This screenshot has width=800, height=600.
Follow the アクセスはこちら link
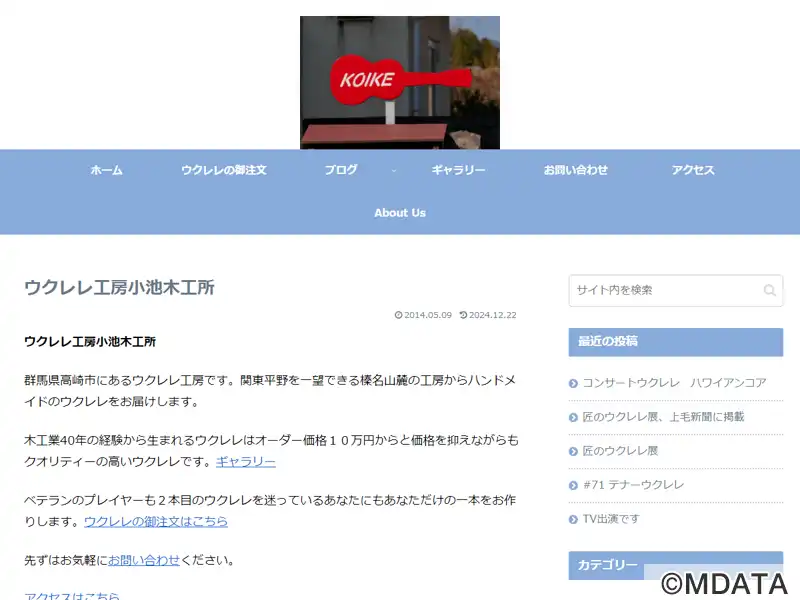[x=72, y=595]
